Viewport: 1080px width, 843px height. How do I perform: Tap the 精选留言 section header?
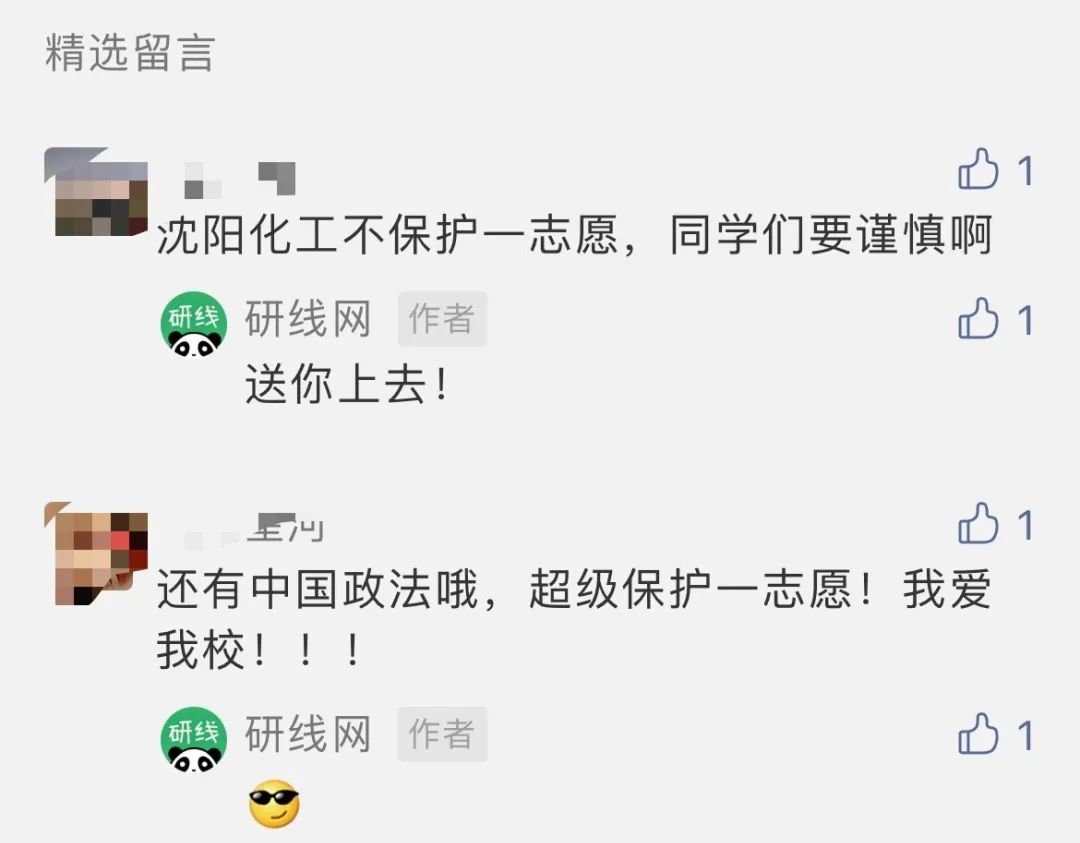(130, 53)
